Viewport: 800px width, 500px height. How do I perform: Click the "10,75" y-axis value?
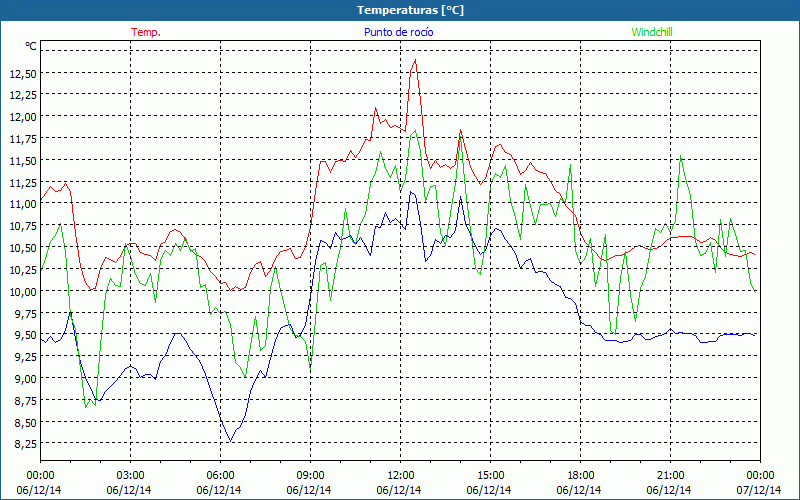[x=23, y=227]
